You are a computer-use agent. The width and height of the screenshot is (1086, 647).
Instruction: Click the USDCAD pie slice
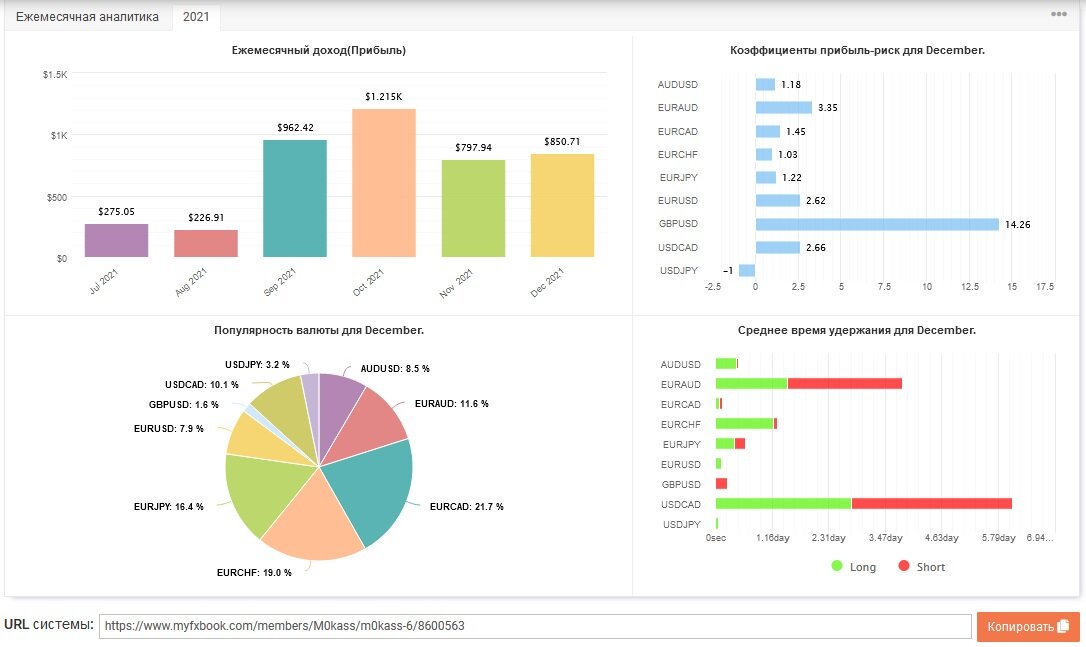[x=287, y=416]
